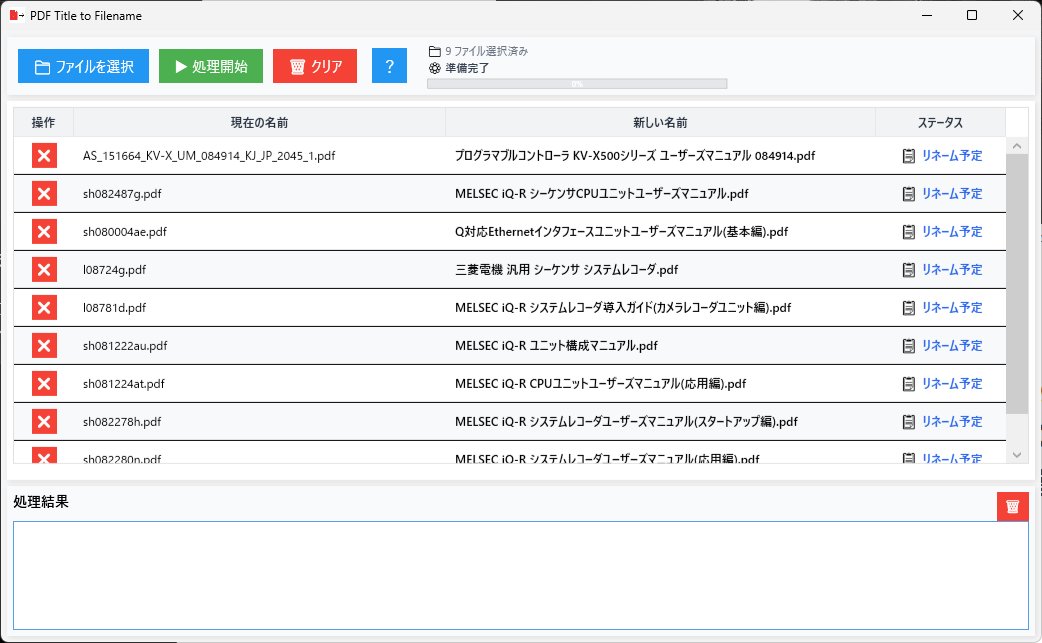Click the PDF Title to Filename app icon
This screenshot has width=1042, height=643.
16,15
